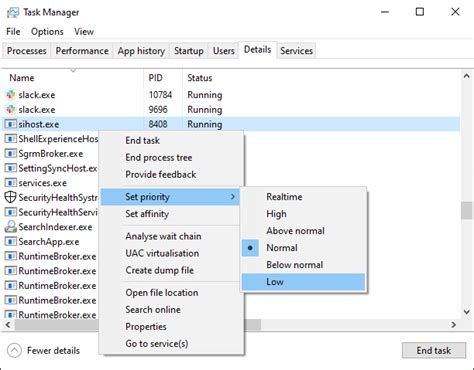Click the Slack icon for PID 9696

click(11, 110)
